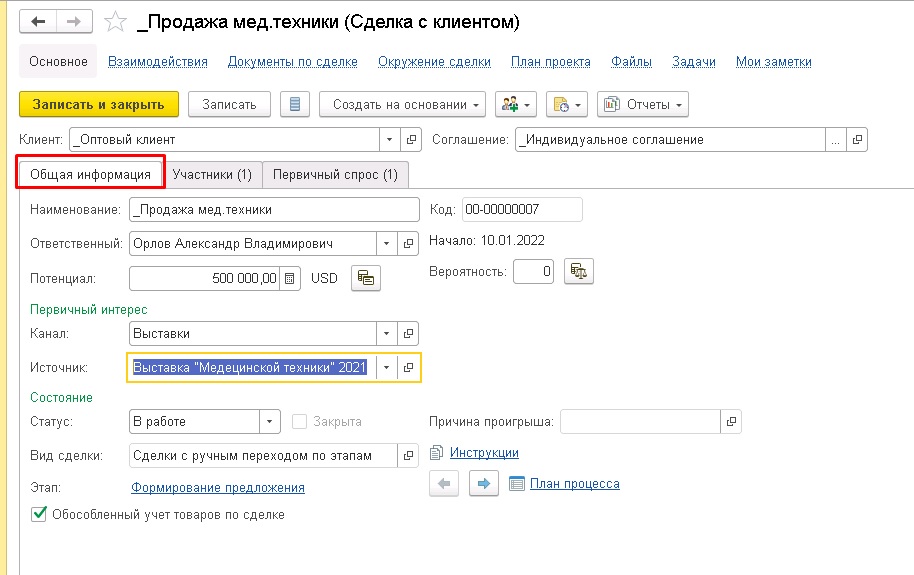Expand the Клиент dropdown list
Screen dimensions: 914x575
(389, 140)
